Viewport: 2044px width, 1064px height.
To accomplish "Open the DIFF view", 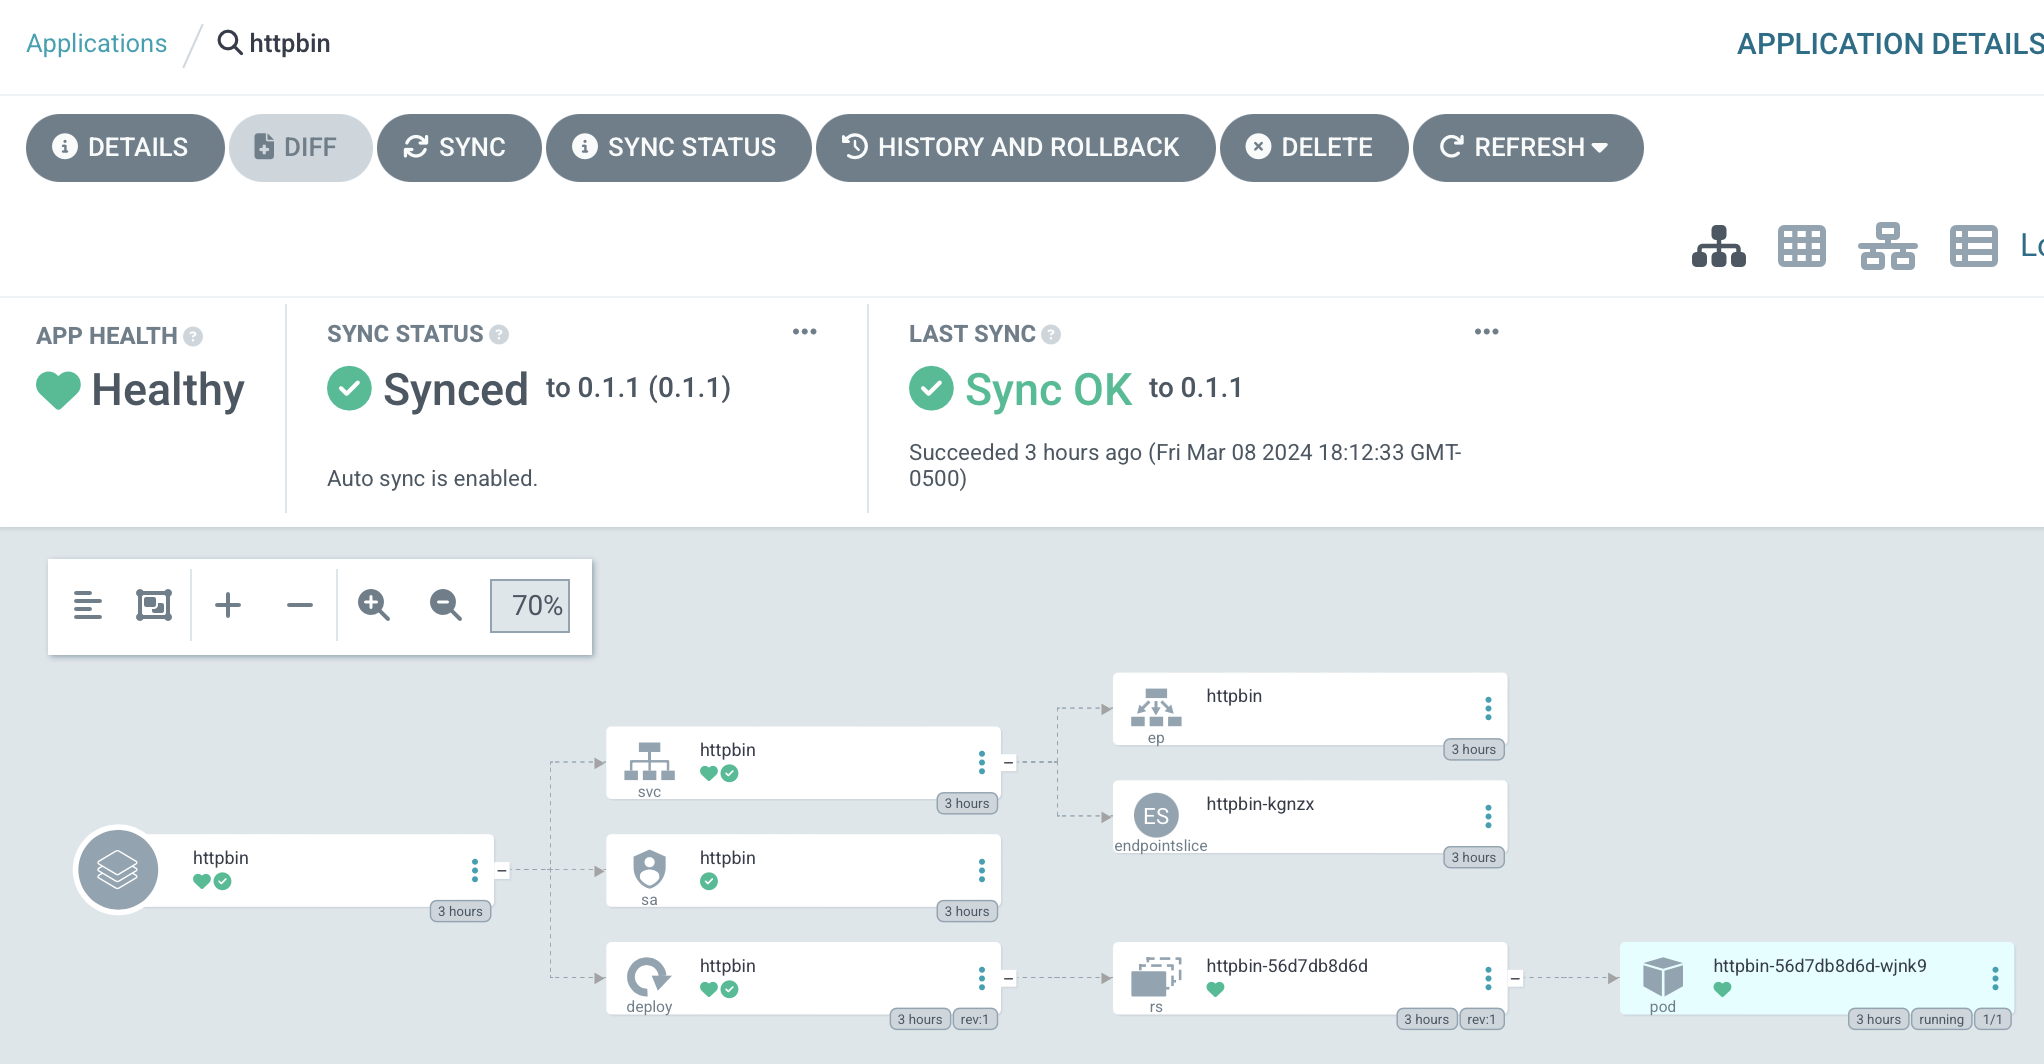I will pos(300,147).
